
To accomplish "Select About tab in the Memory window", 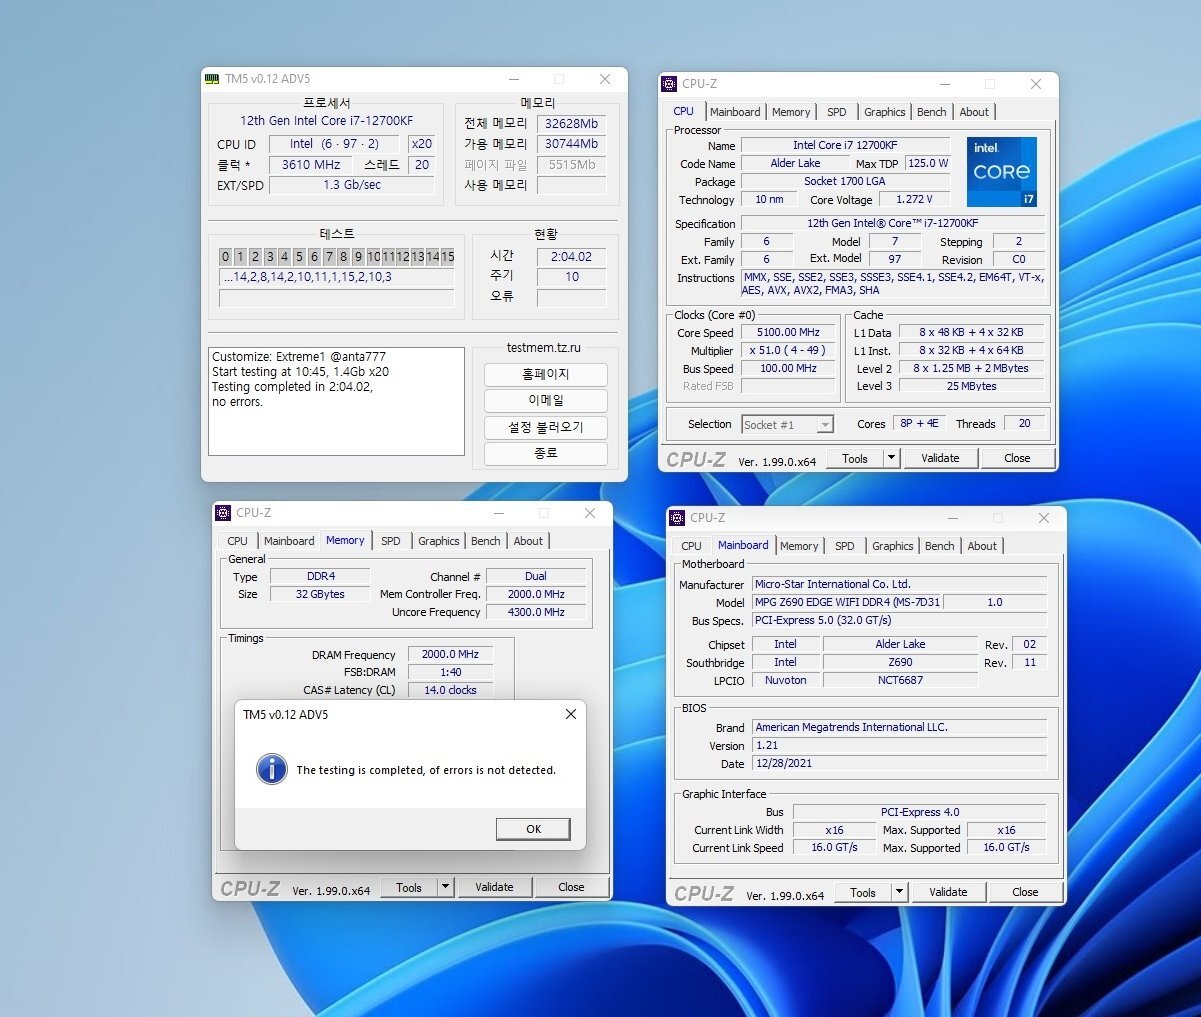I will [528, 541].
